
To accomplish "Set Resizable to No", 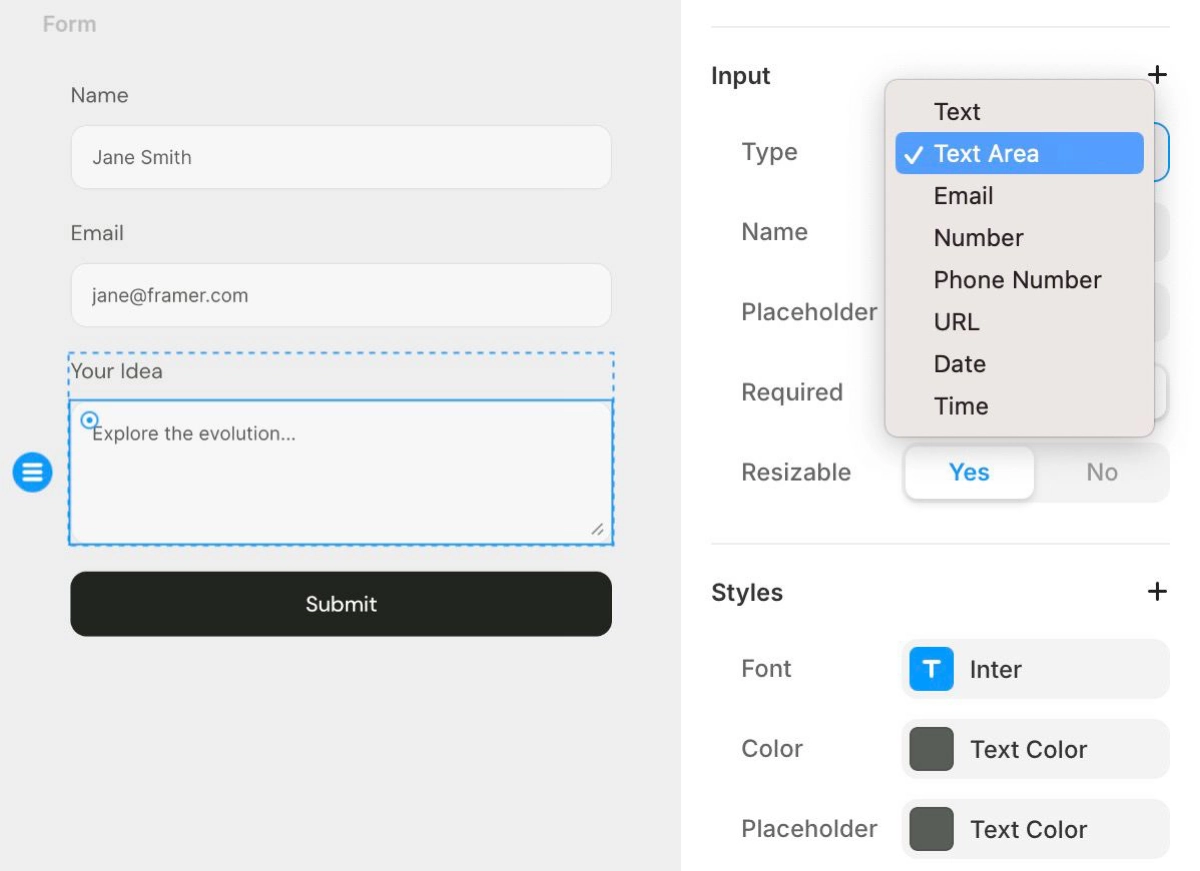I will (1101, 473).
